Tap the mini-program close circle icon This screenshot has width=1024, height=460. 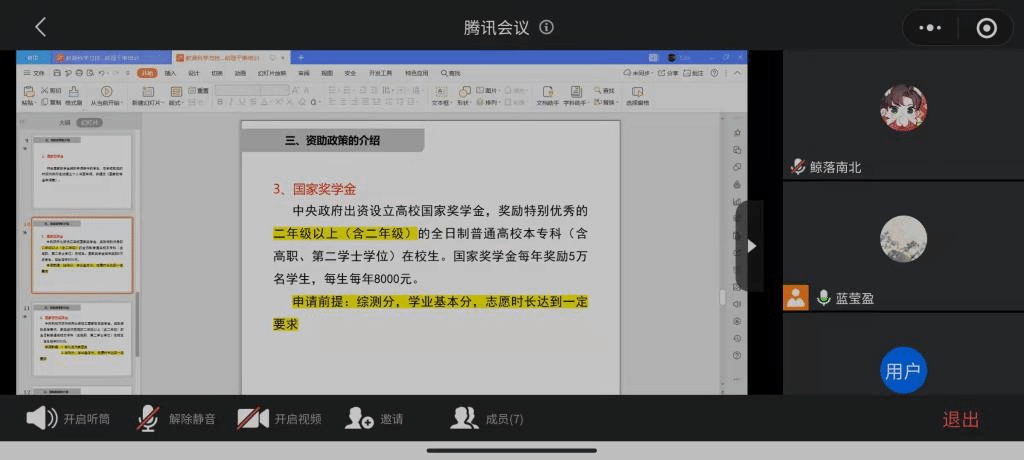click(x=986, y=28)
